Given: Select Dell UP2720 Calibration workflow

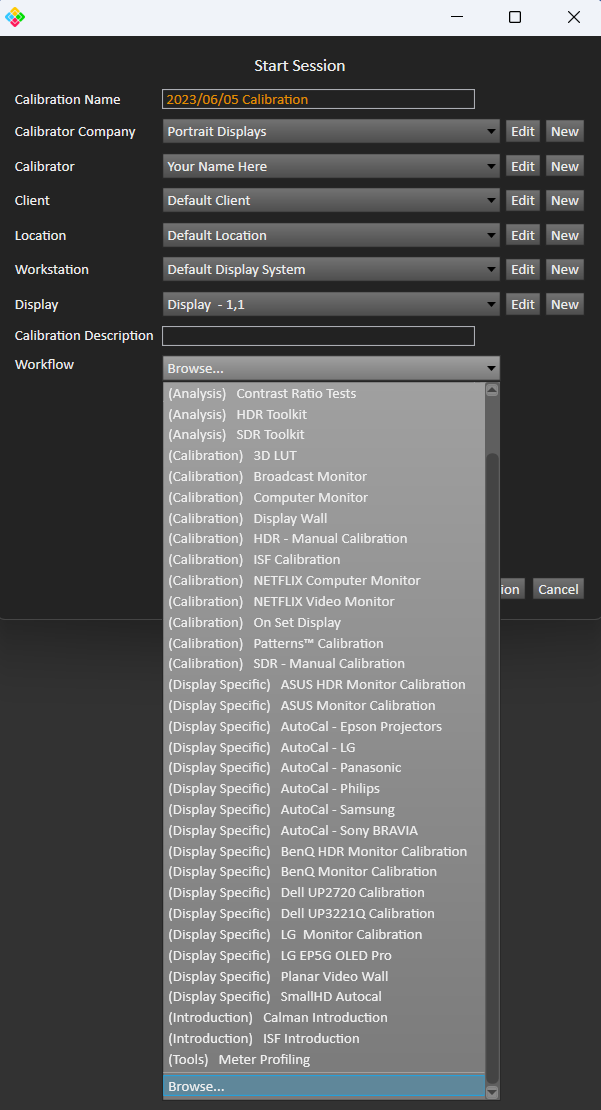Looking at the screenshot, I should pos(324,893).
